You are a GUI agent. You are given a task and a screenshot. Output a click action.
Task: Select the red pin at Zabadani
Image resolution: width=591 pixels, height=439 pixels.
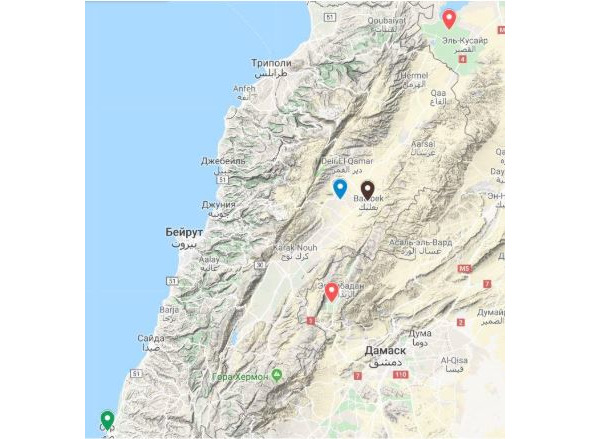pos(331,292)
